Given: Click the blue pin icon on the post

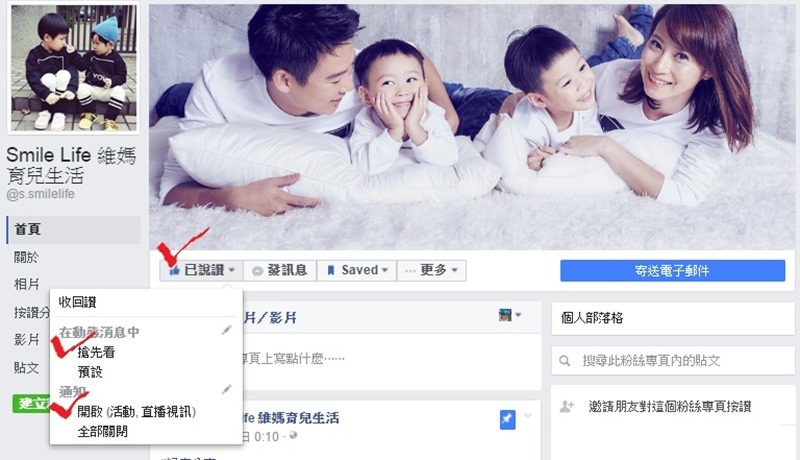Looking at the screenshot, I should click(507, 420).
